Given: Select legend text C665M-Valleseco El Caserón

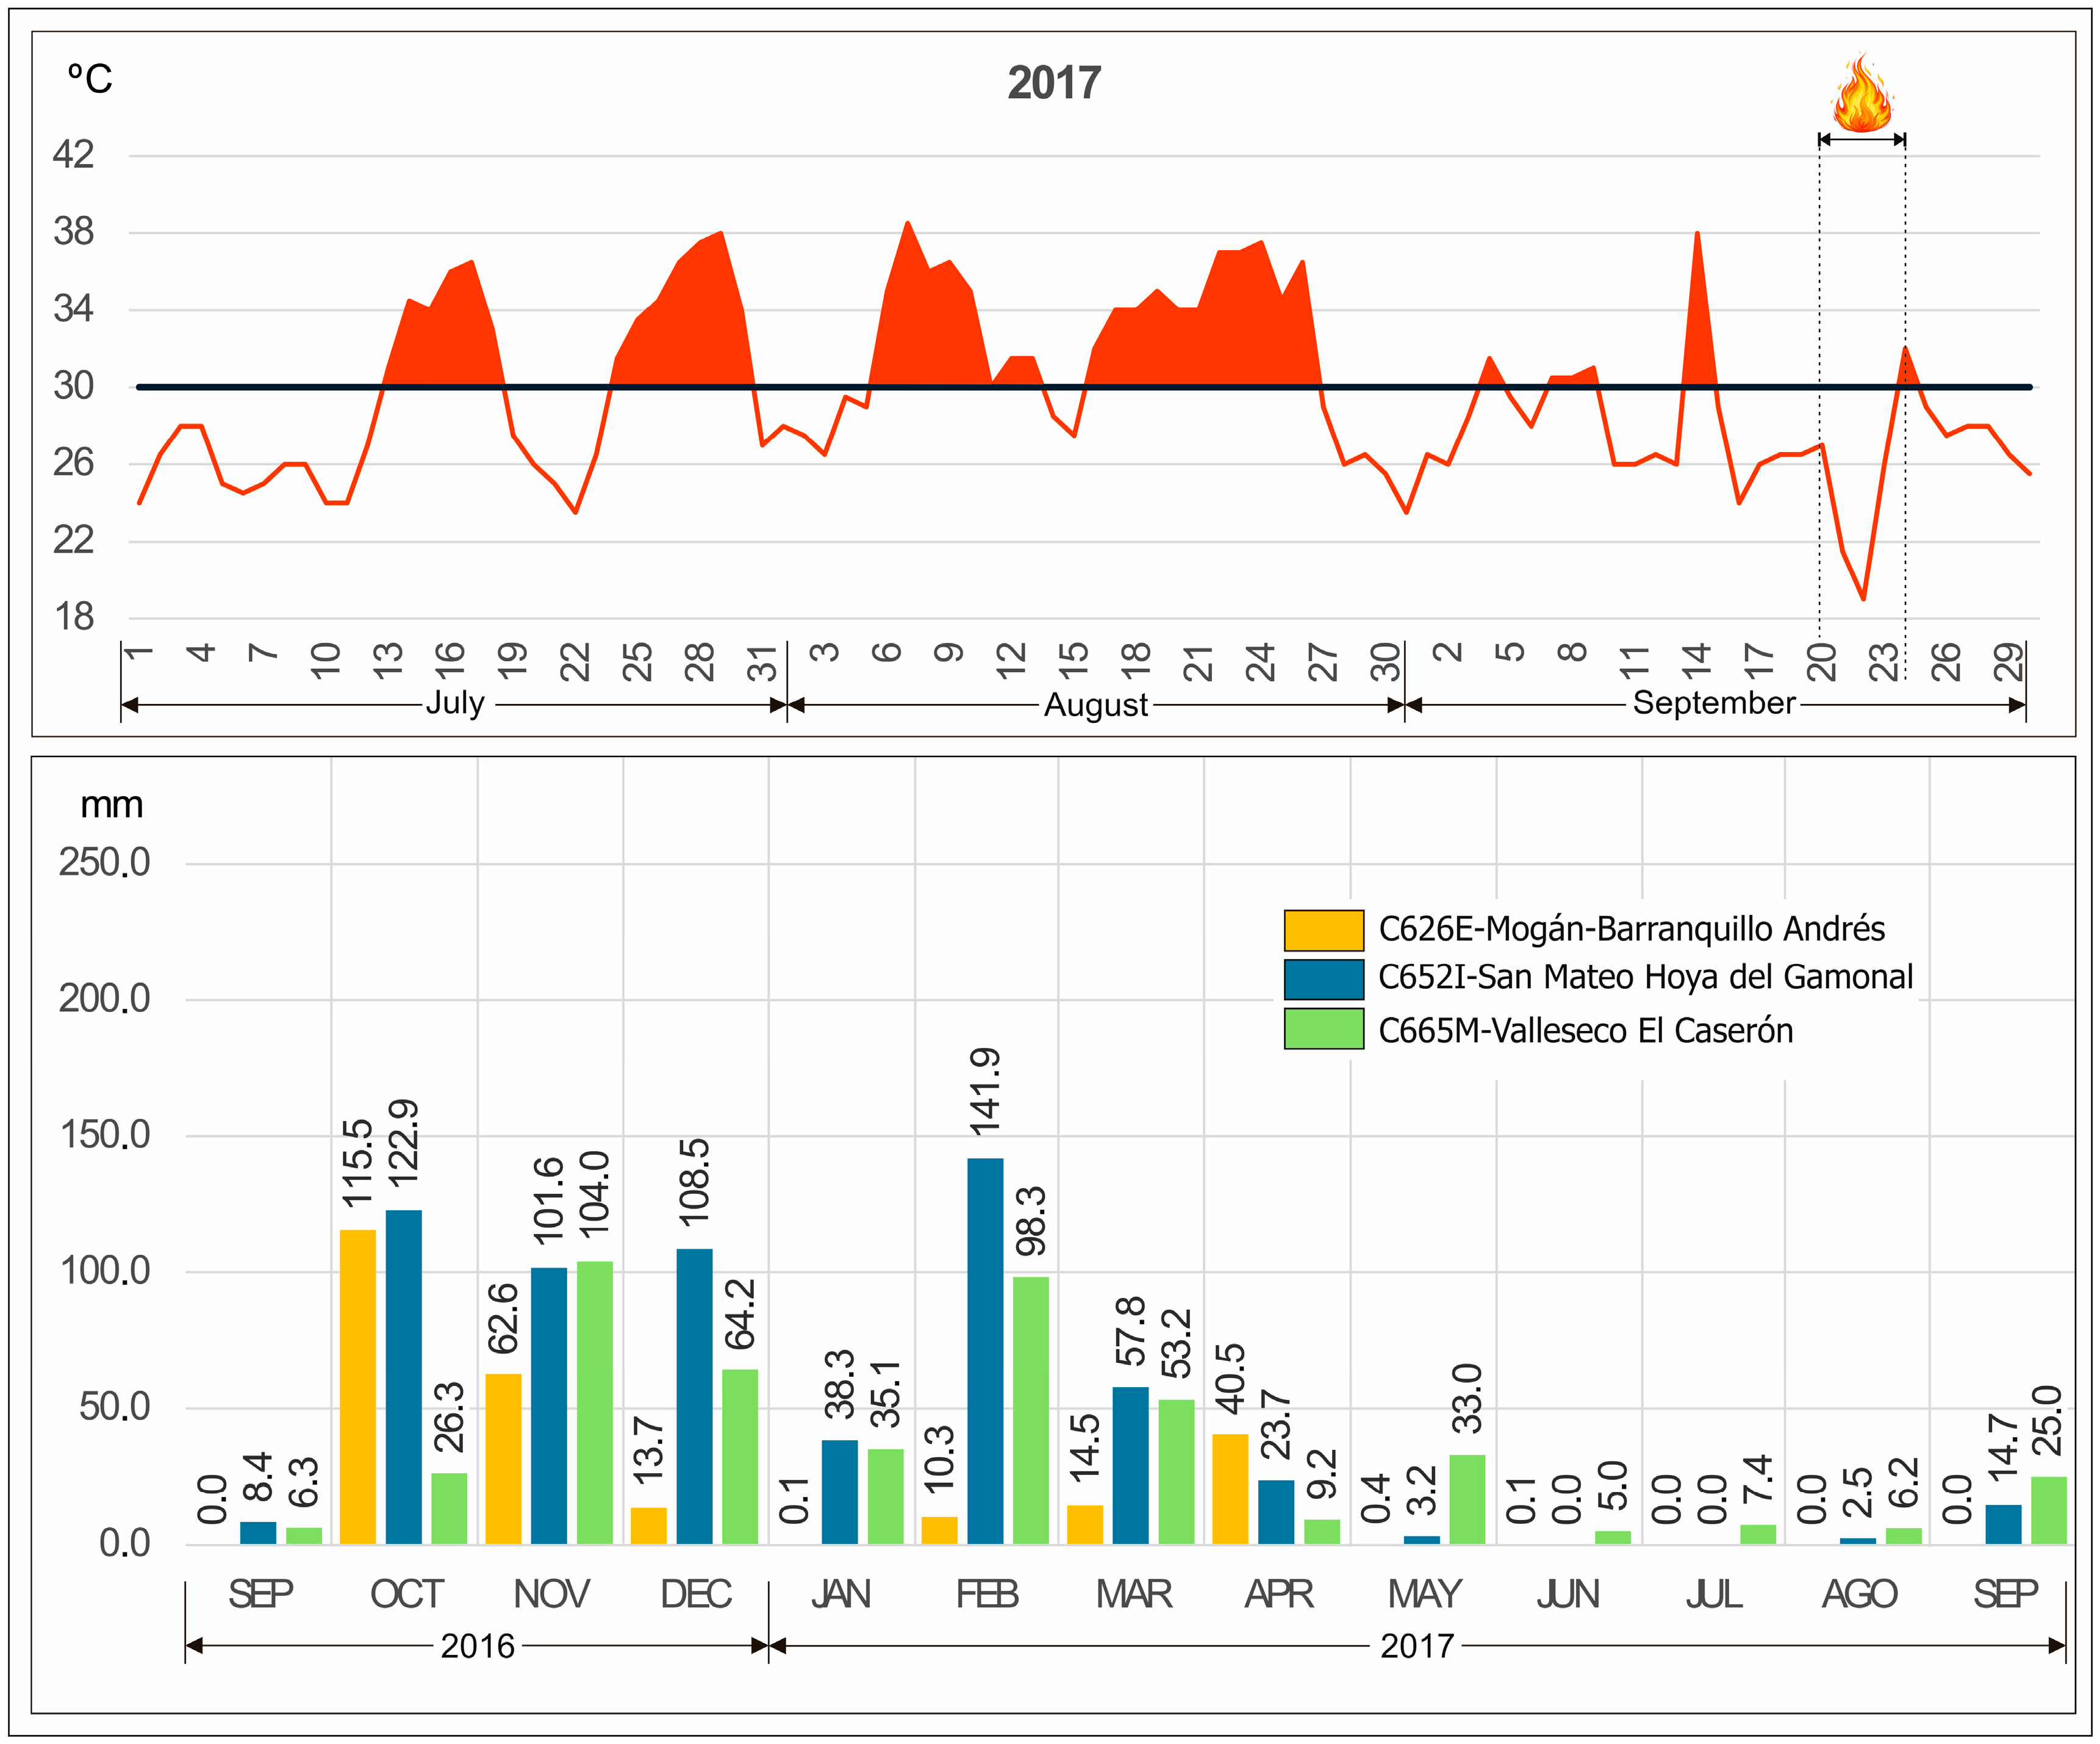Looking at the screenshot, I should pos(1586,1030).
